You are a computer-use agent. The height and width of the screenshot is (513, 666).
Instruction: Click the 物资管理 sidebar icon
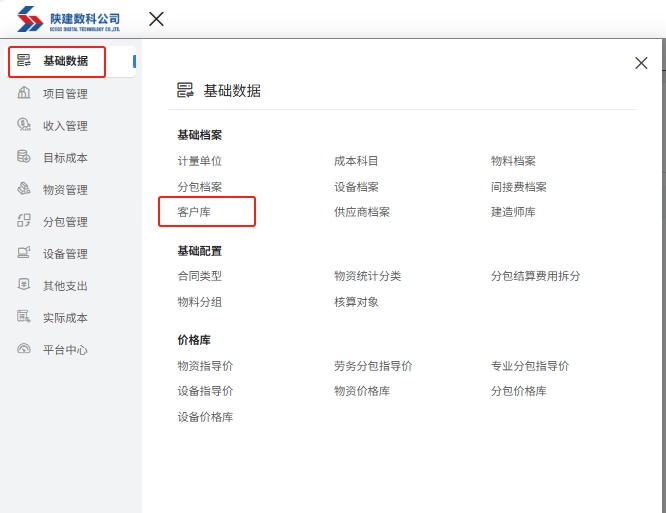[x=24, y=190]
